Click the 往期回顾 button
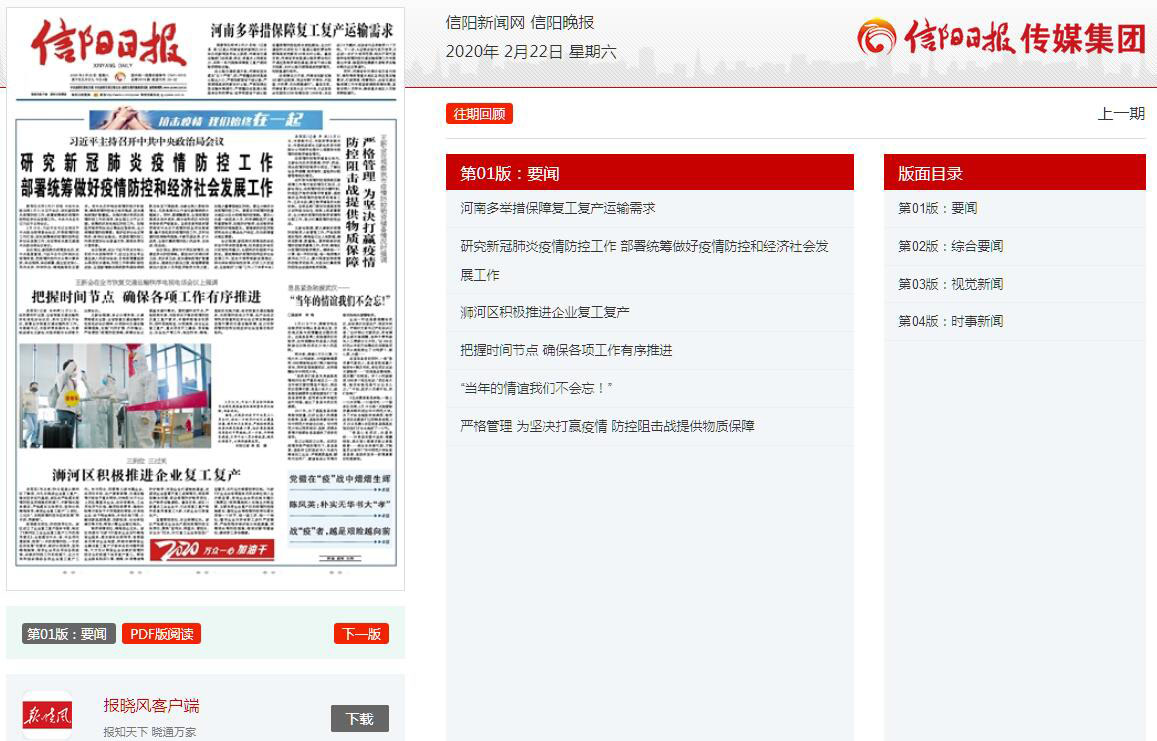Screen dimensions: 1157x741 [x=479, y=114]
